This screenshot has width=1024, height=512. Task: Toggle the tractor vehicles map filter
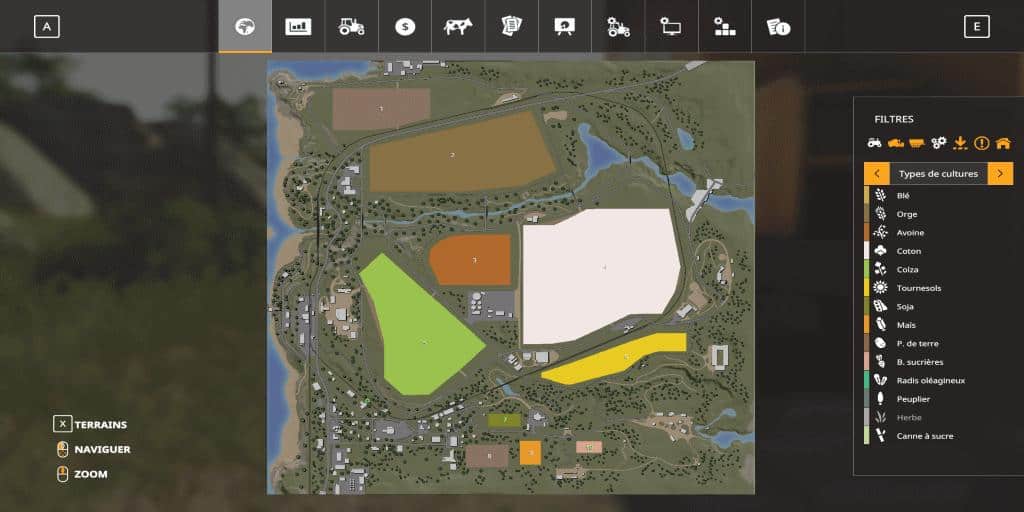pyautogui.click(x=875, y=143)
